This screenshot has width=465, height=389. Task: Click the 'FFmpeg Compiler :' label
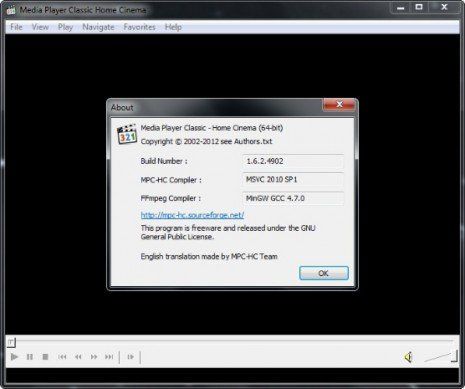tap(171, 198)
